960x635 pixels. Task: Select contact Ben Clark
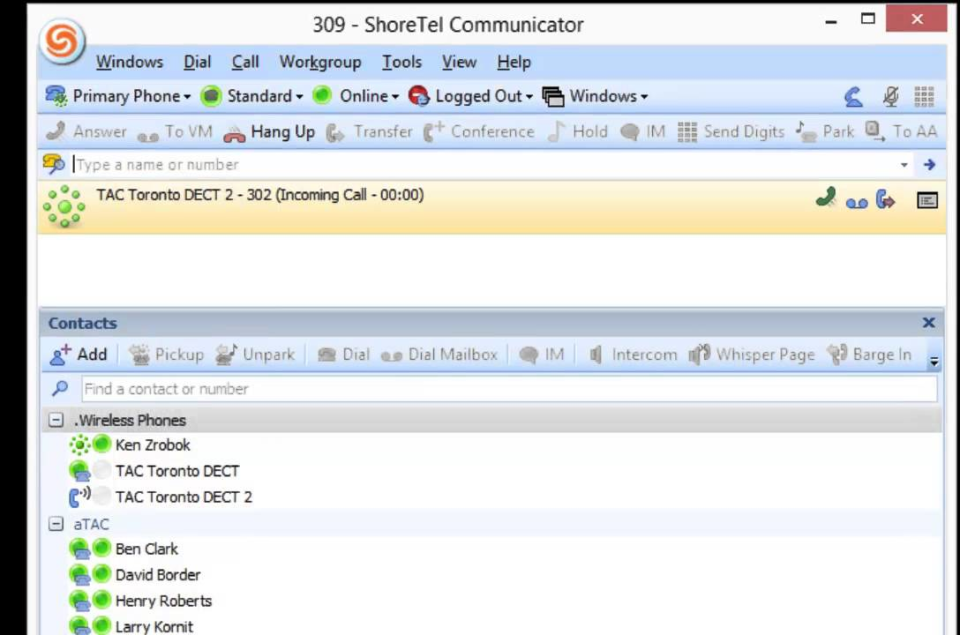pyautogui.click(x=146, y=549)
